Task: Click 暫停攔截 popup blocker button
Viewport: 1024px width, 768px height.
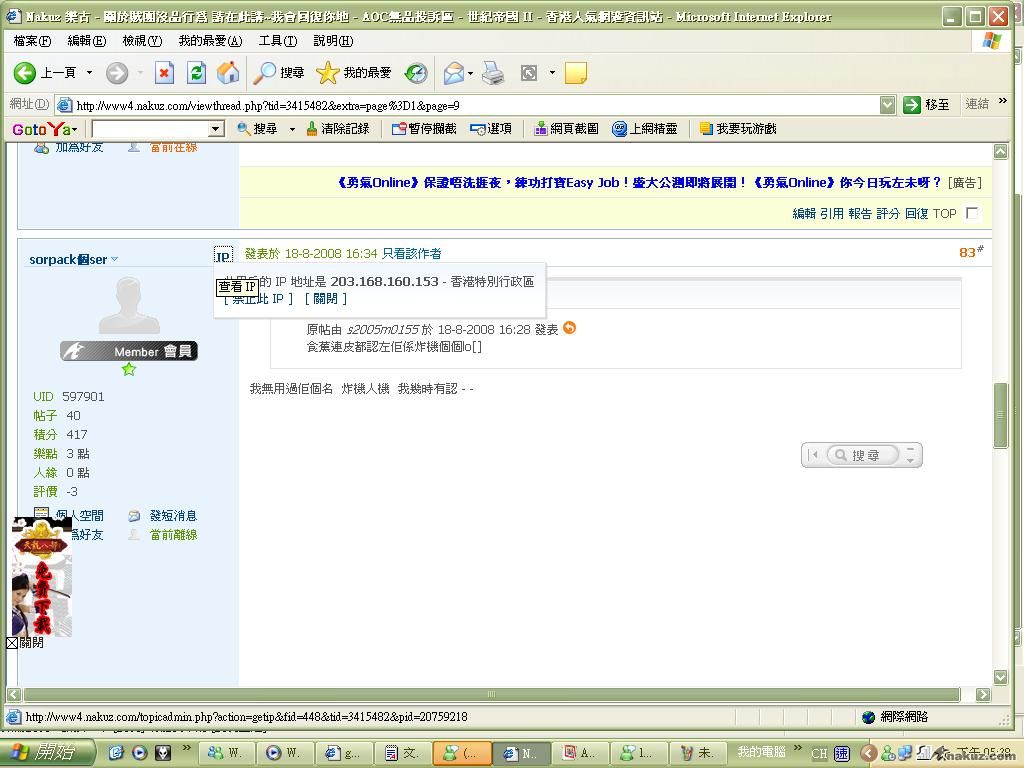Action: (424, 129)
